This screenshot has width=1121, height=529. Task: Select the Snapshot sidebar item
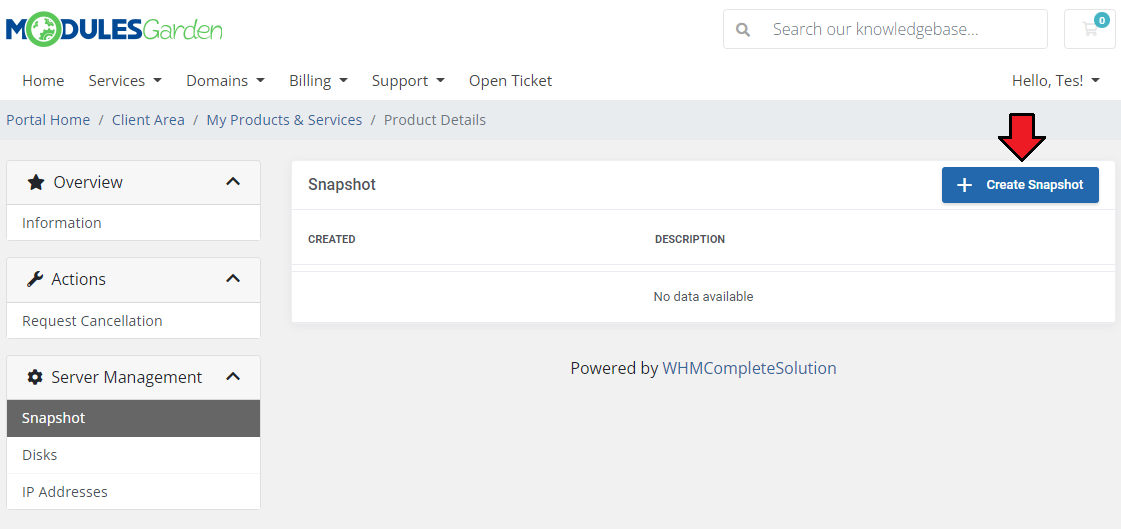(x=134, y=418)
